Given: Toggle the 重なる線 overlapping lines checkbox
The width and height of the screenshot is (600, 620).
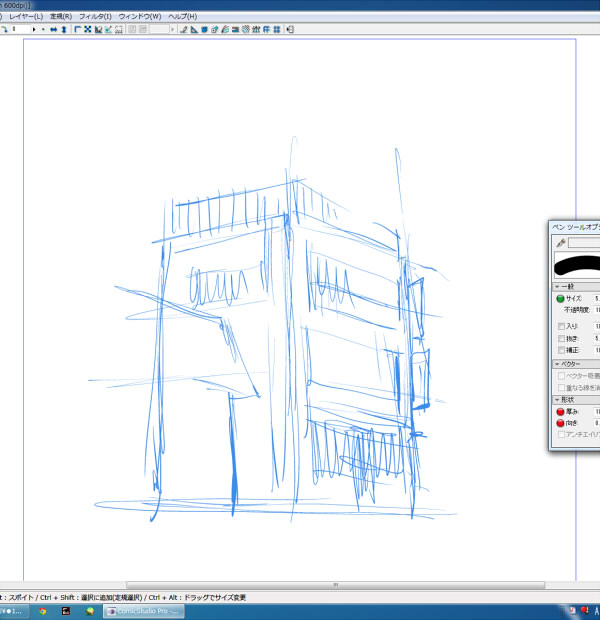Looking at the screenshot, I should (561, 388).
